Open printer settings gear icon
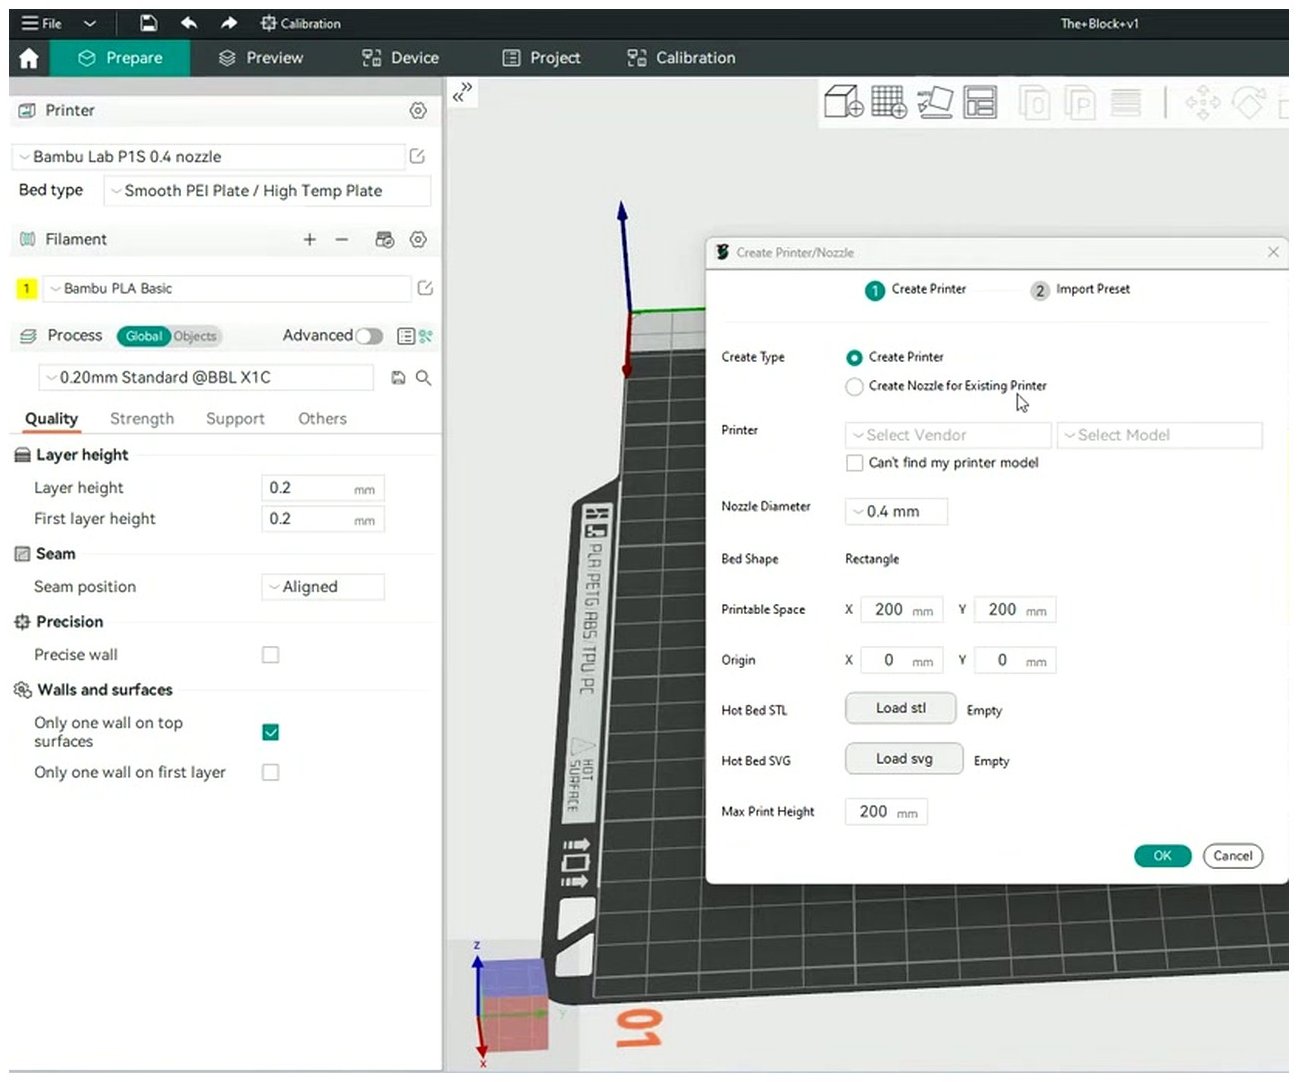This screenshot has width=1298, height=1082. (418, 110)
